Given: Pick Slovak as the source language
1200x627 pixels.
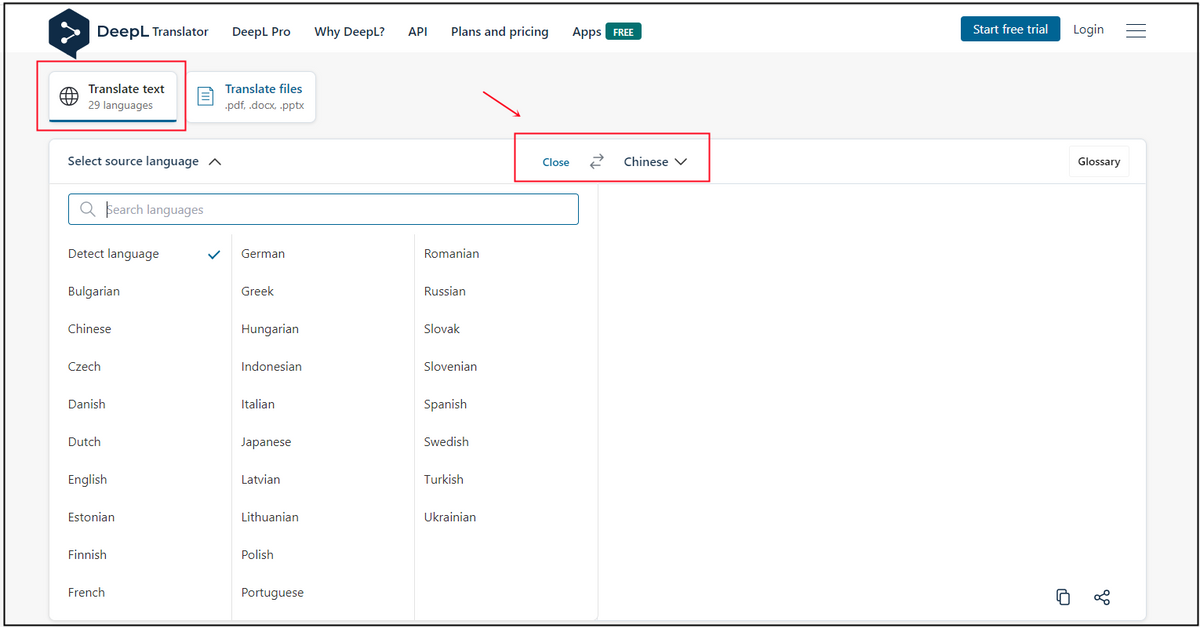Looking at the screenshot, I should (x=442, y=329).
